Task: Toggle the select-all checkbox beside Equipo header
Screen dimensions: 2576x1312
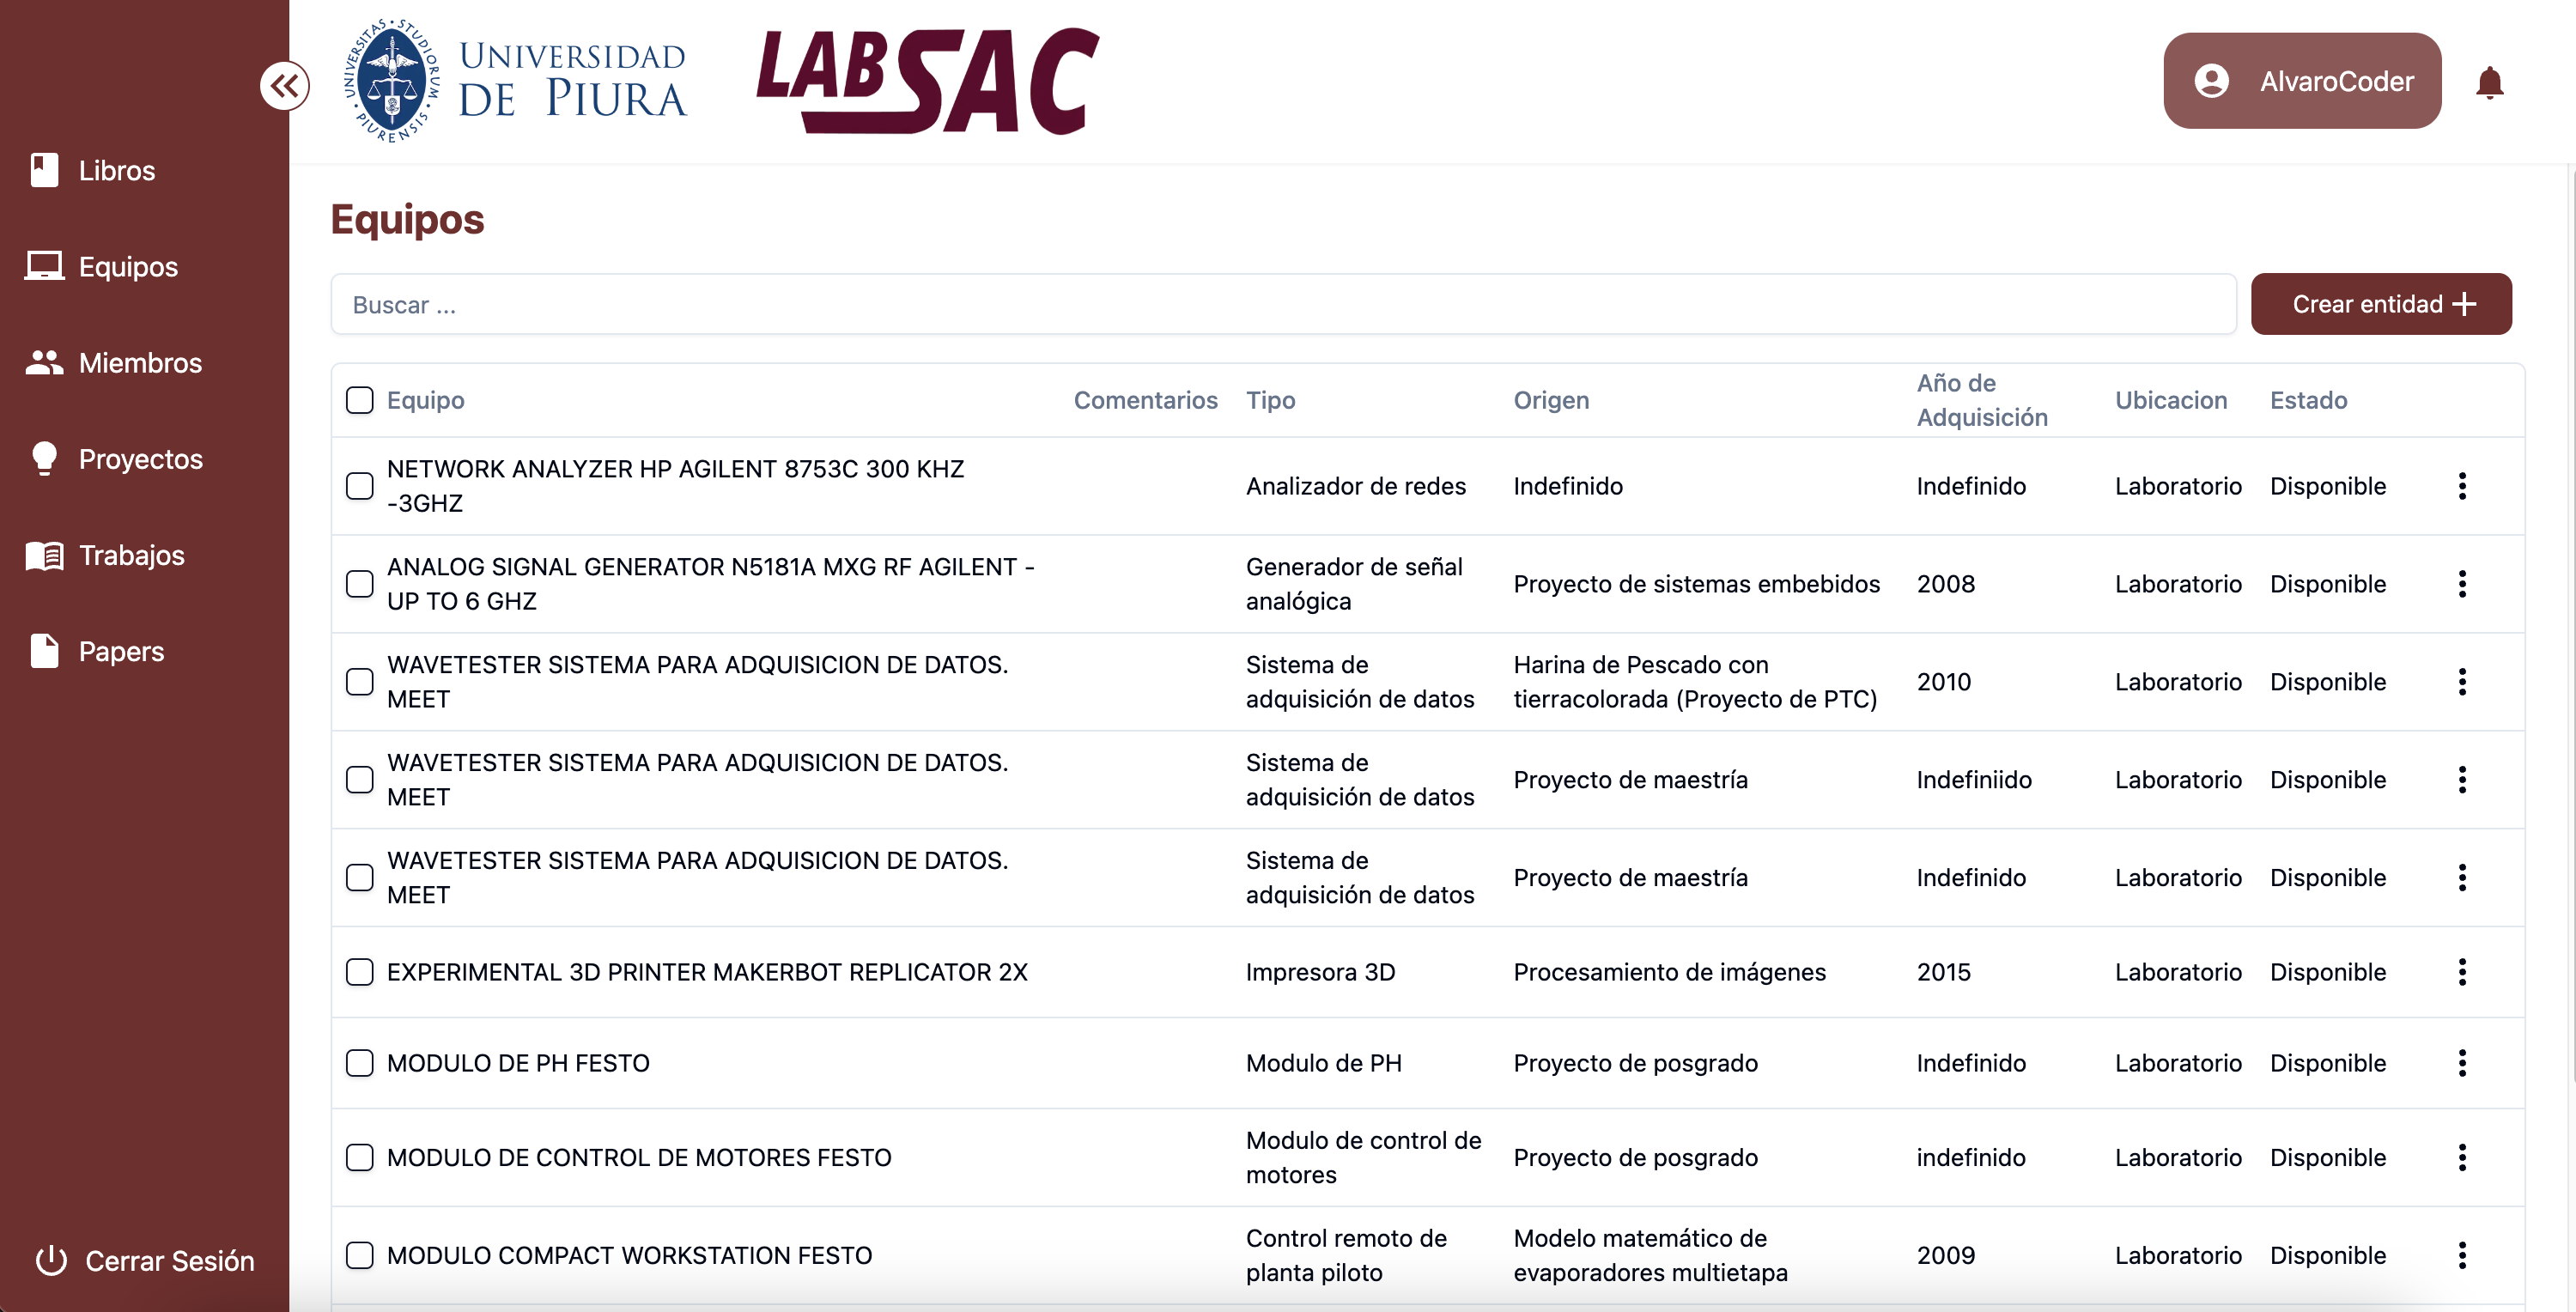Action: pyautogui.click(x=359, y=400)
